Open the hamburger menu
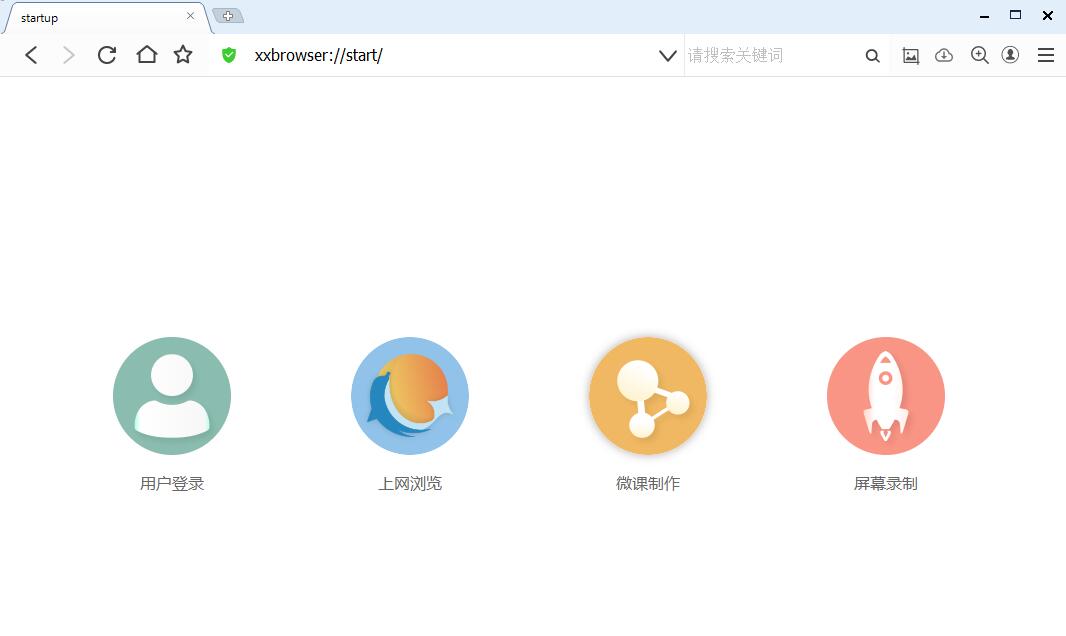Image resolution: width=1066 pixels, height=636 pixels. point(1046,55)
